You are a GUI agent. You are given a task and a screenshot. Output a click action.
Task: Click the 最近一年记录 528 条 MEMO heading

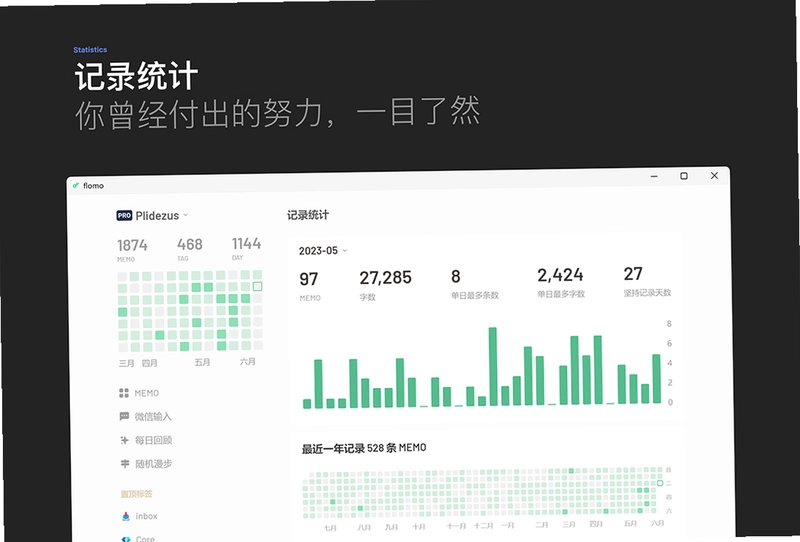[x=364, y=448]
